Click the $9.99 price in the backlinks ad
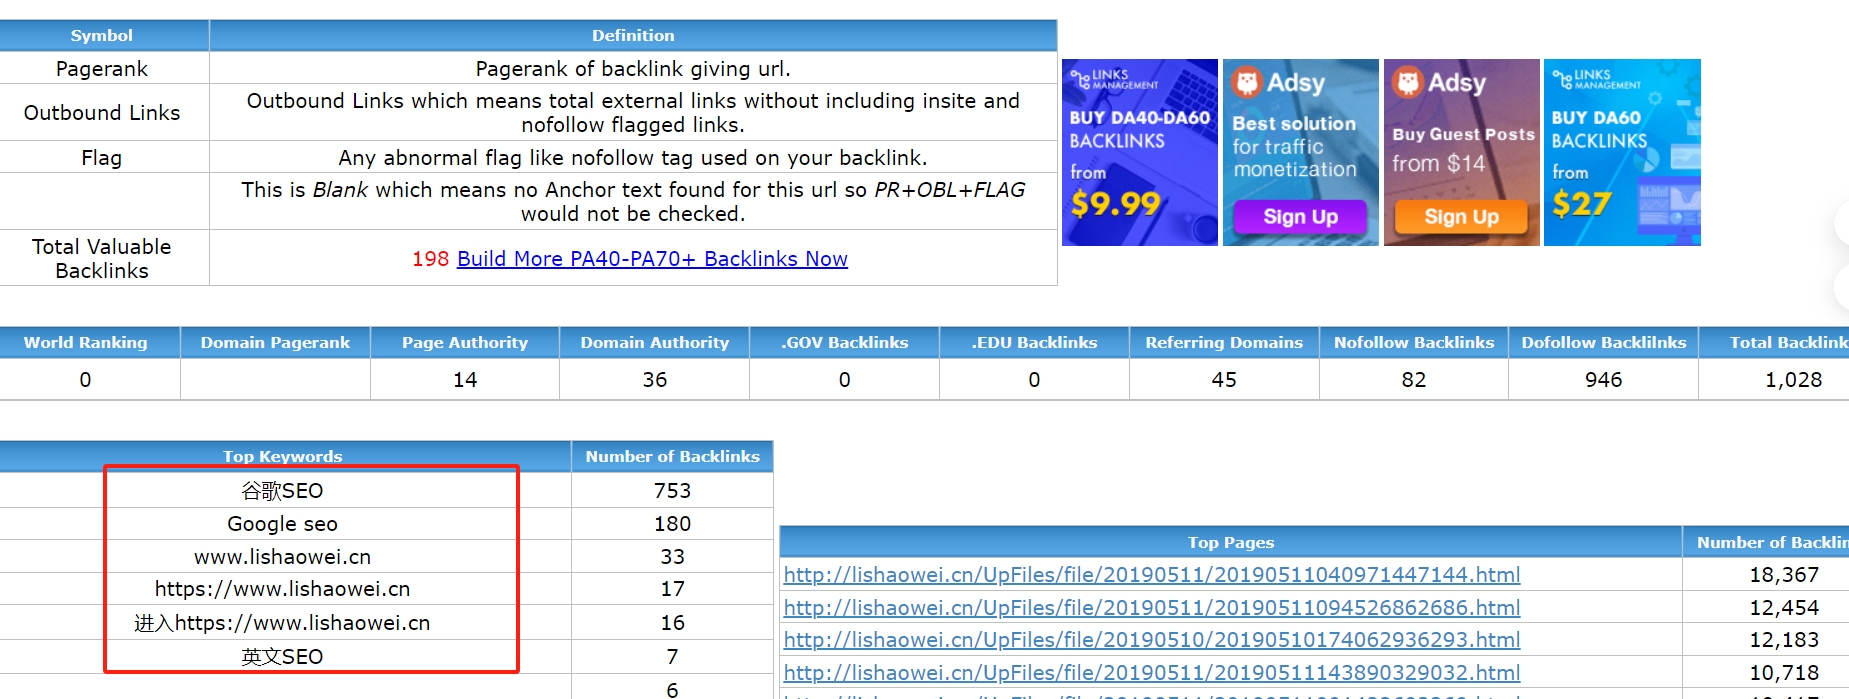 1114,204
